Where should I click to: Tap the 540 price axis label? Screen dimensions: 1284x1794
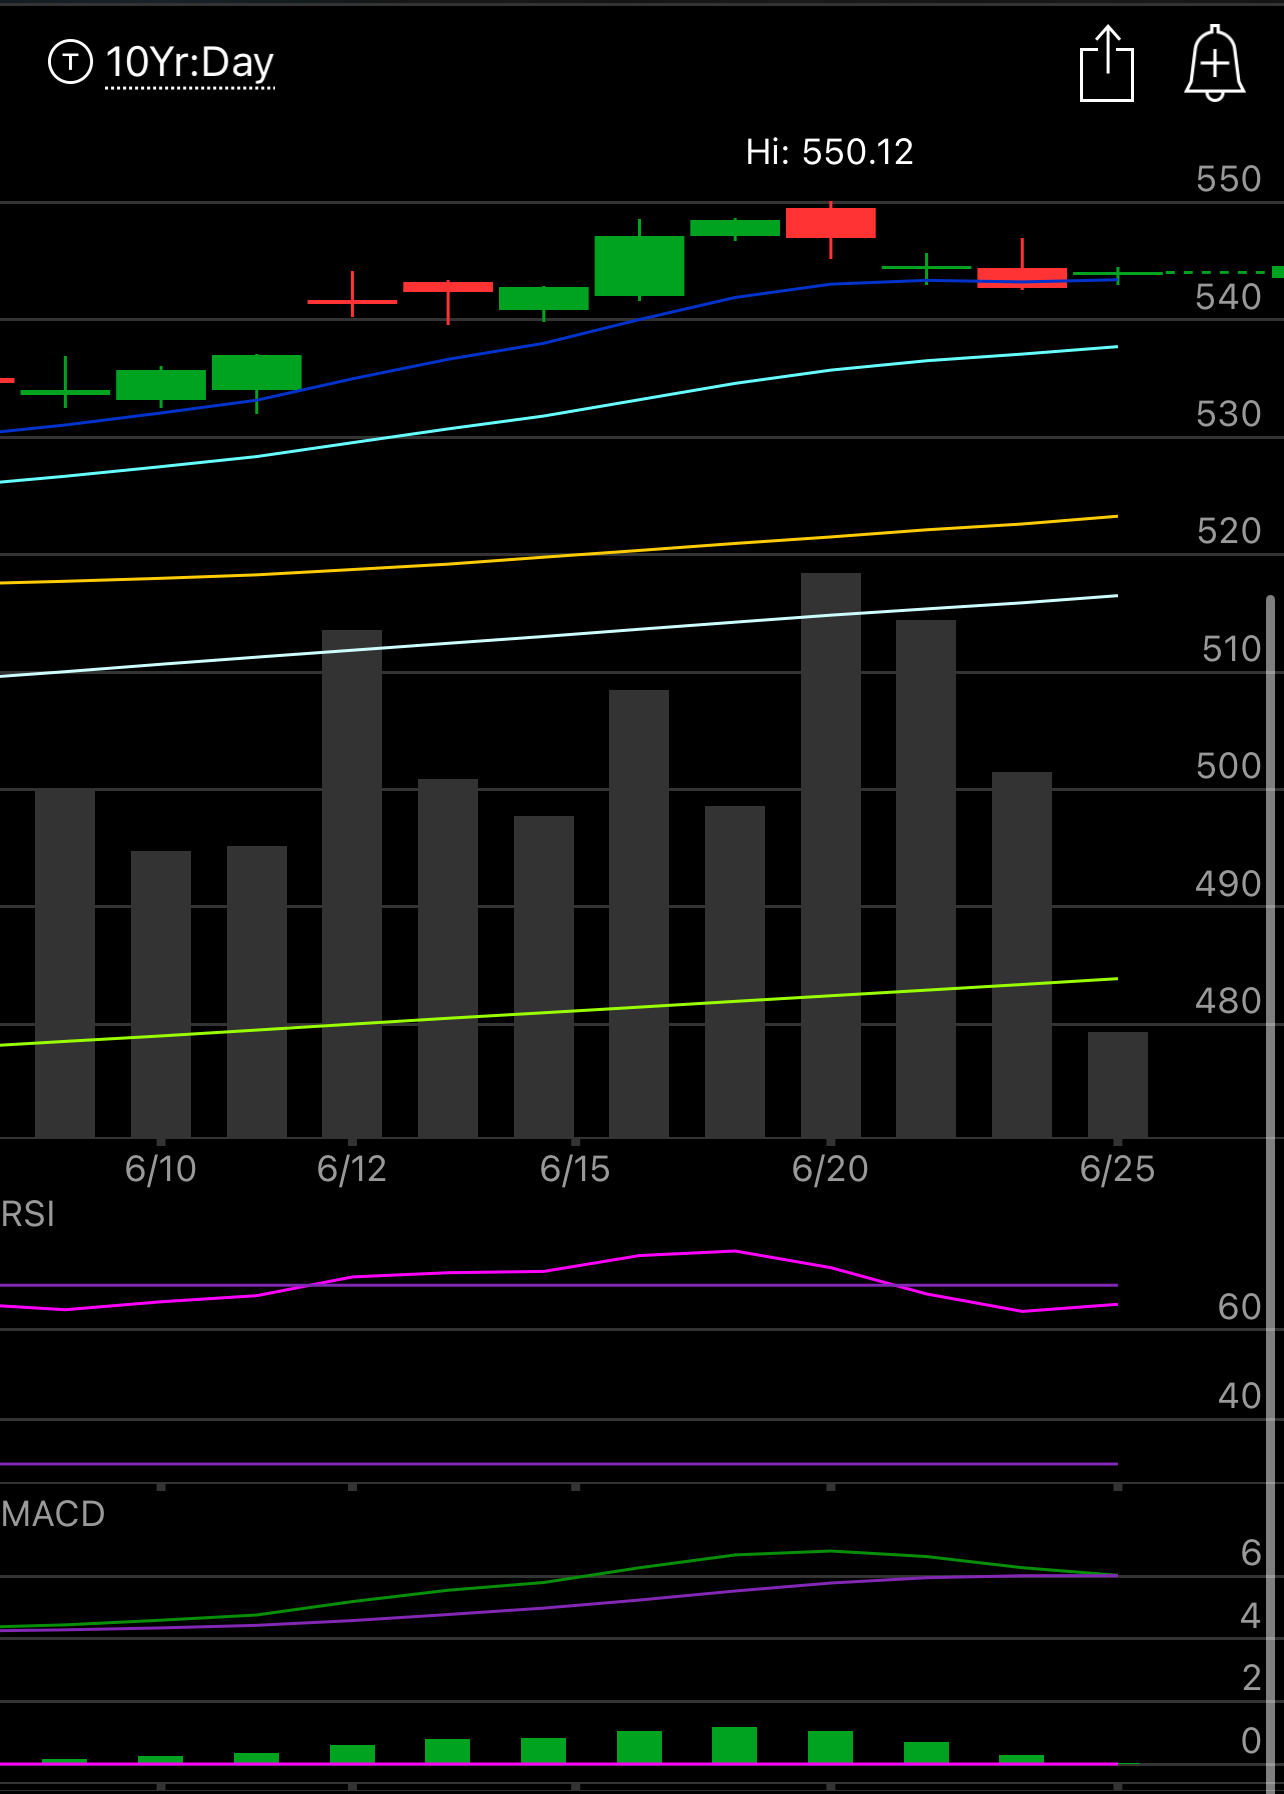pos(1229,297)
